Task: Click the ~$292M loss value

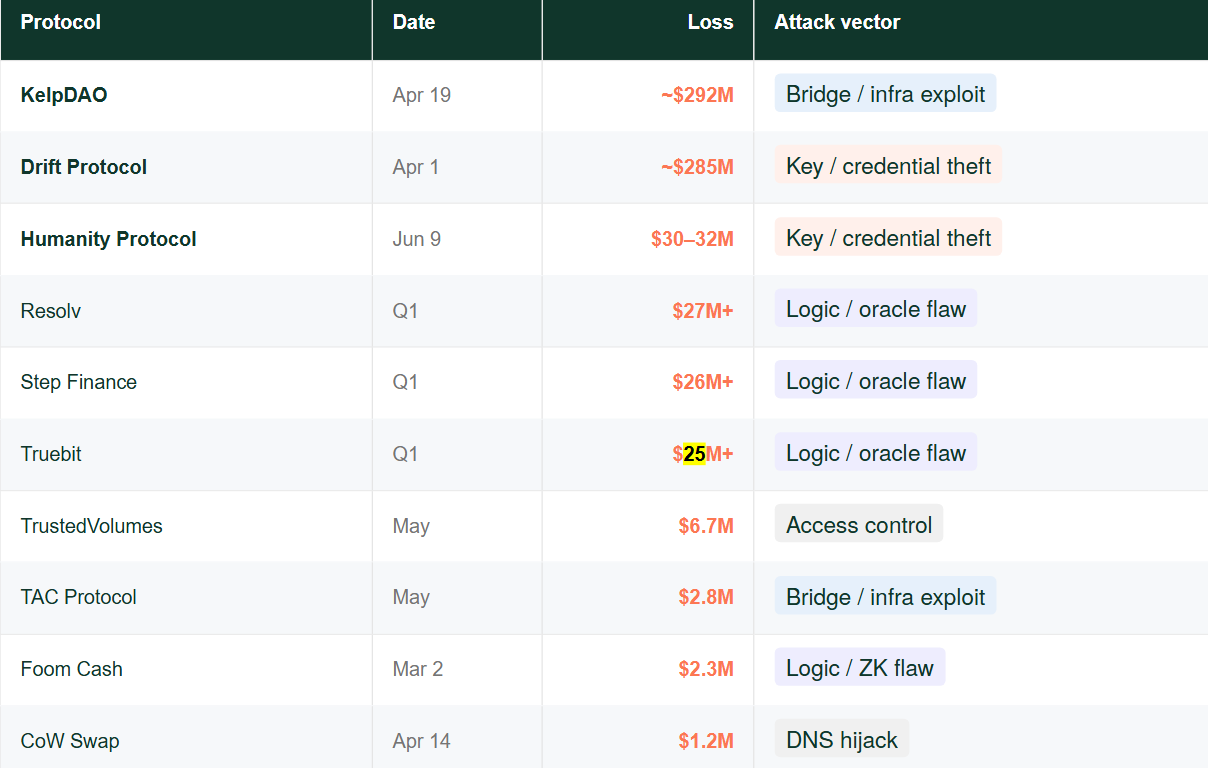Action: click(x=697, y=95)
